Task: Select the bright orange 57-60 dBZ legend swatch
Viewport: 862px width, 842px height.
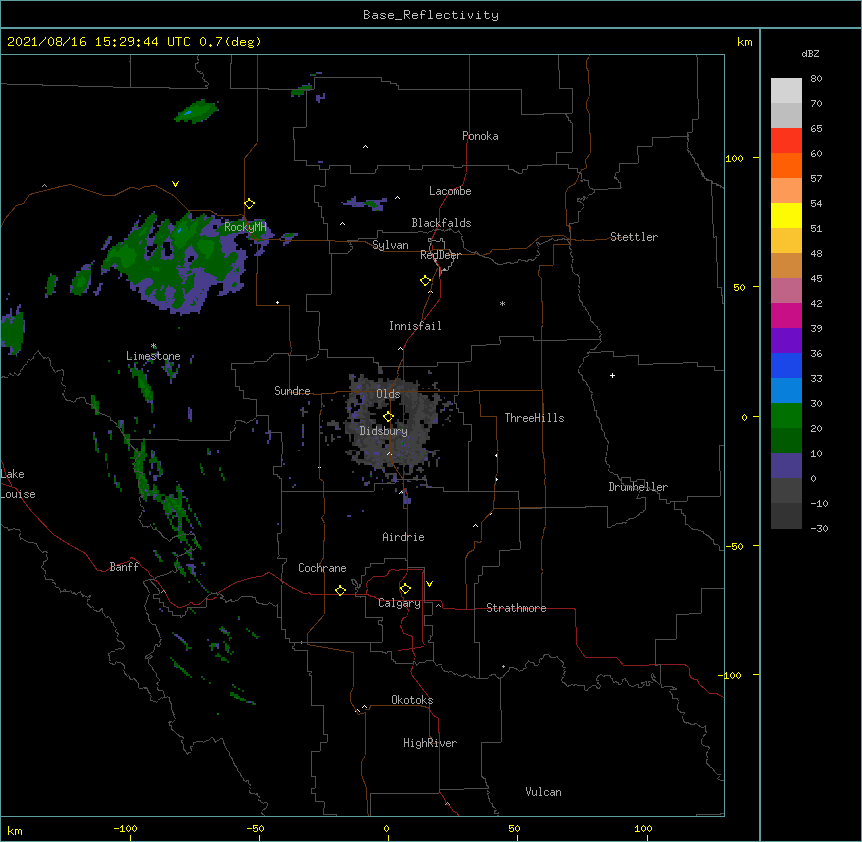Action: click(x=786, y=165)
